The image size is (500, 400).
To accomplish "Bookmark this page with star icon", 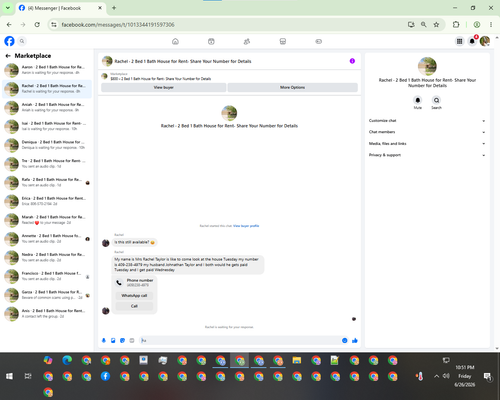I will pyautogui.click(x=436, y=24).
